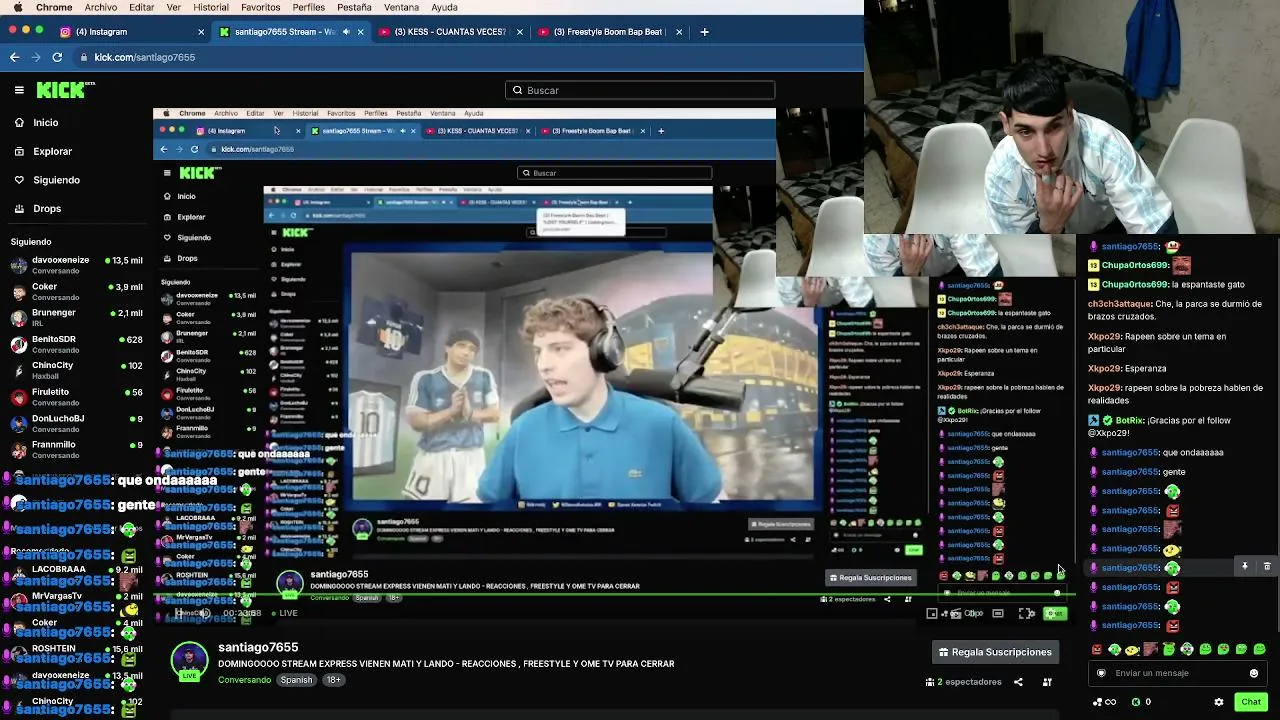Mute audio on the santiago7655 Stream tab
Screen dimensions: 1280x720
click(346, 32)
